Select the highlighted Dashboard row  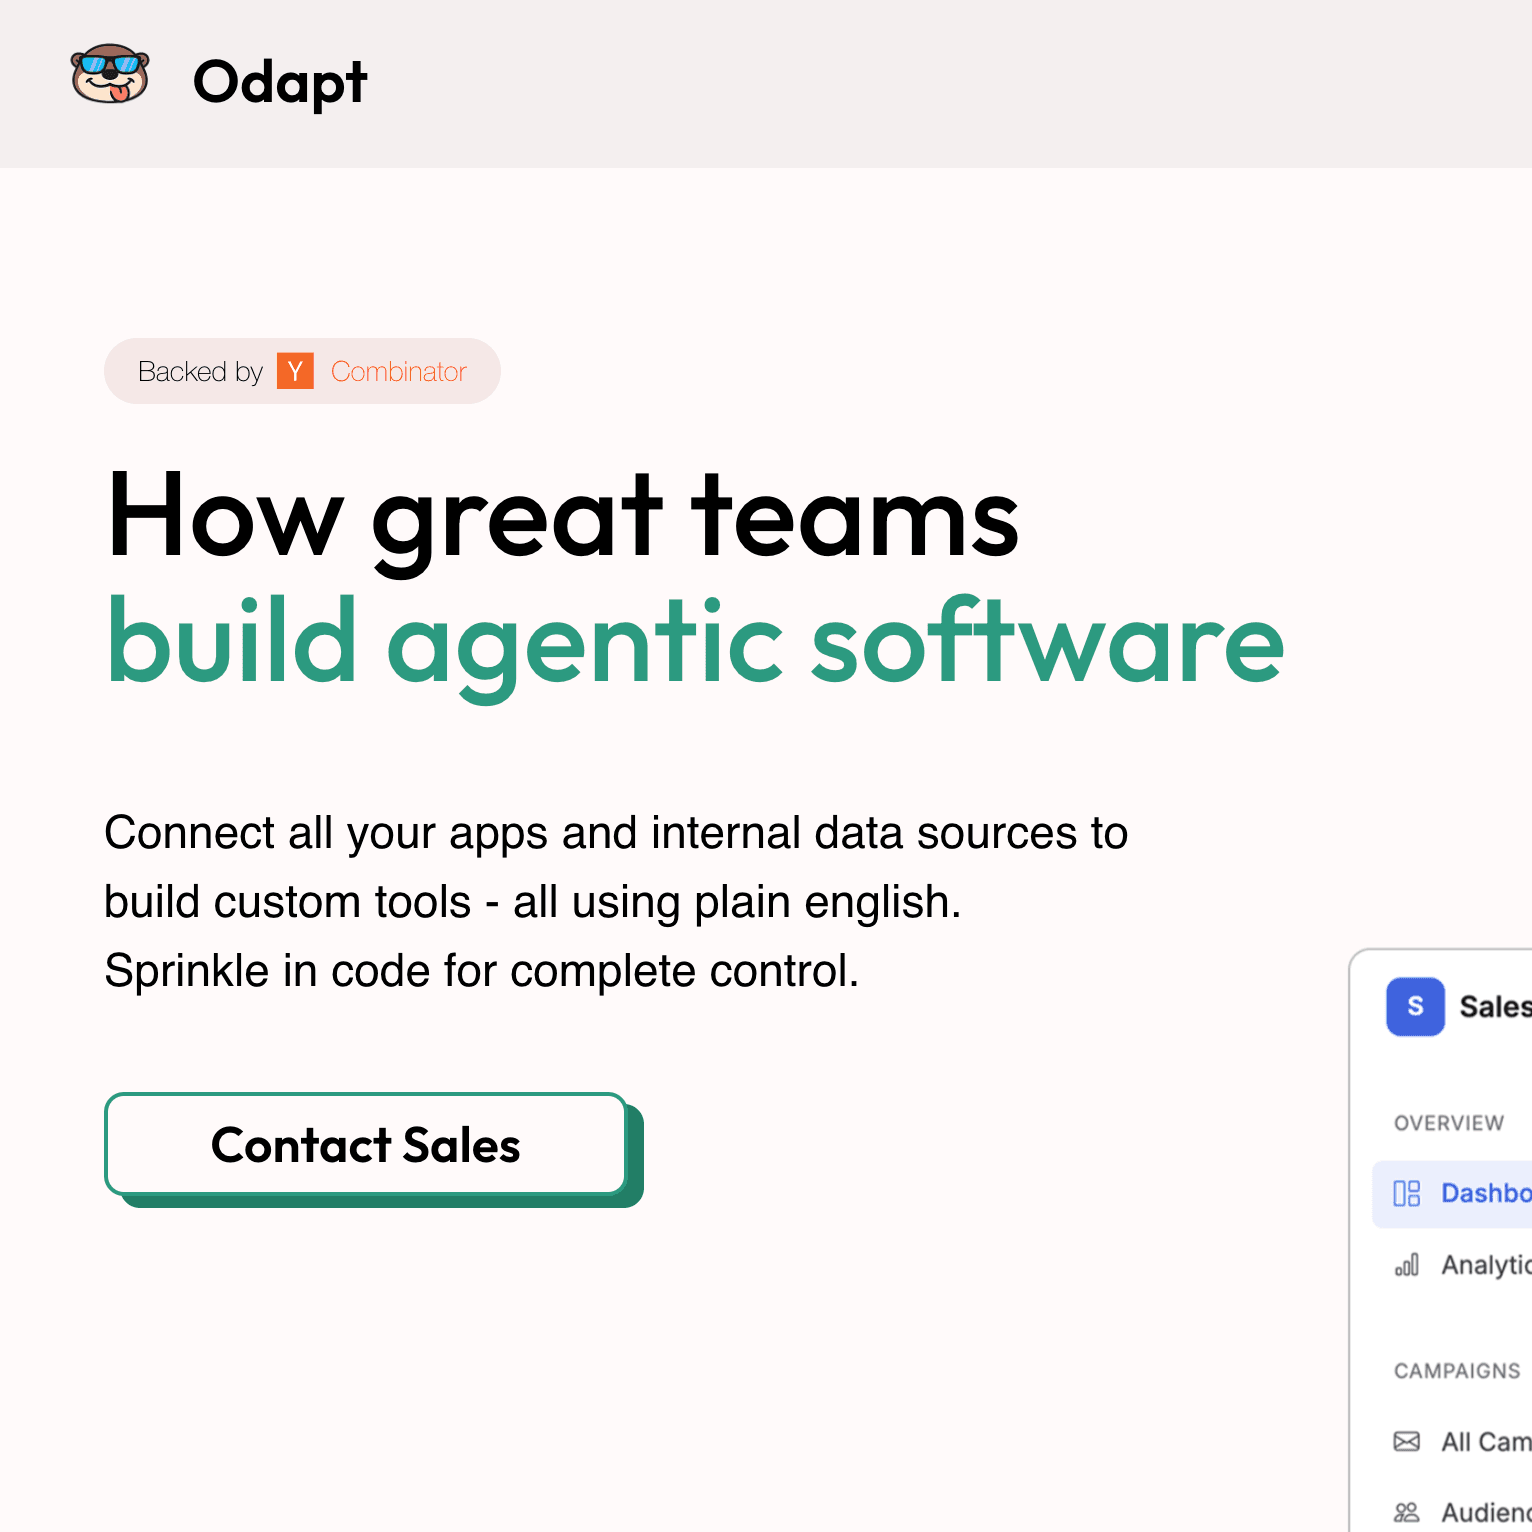(1460, 1193)
